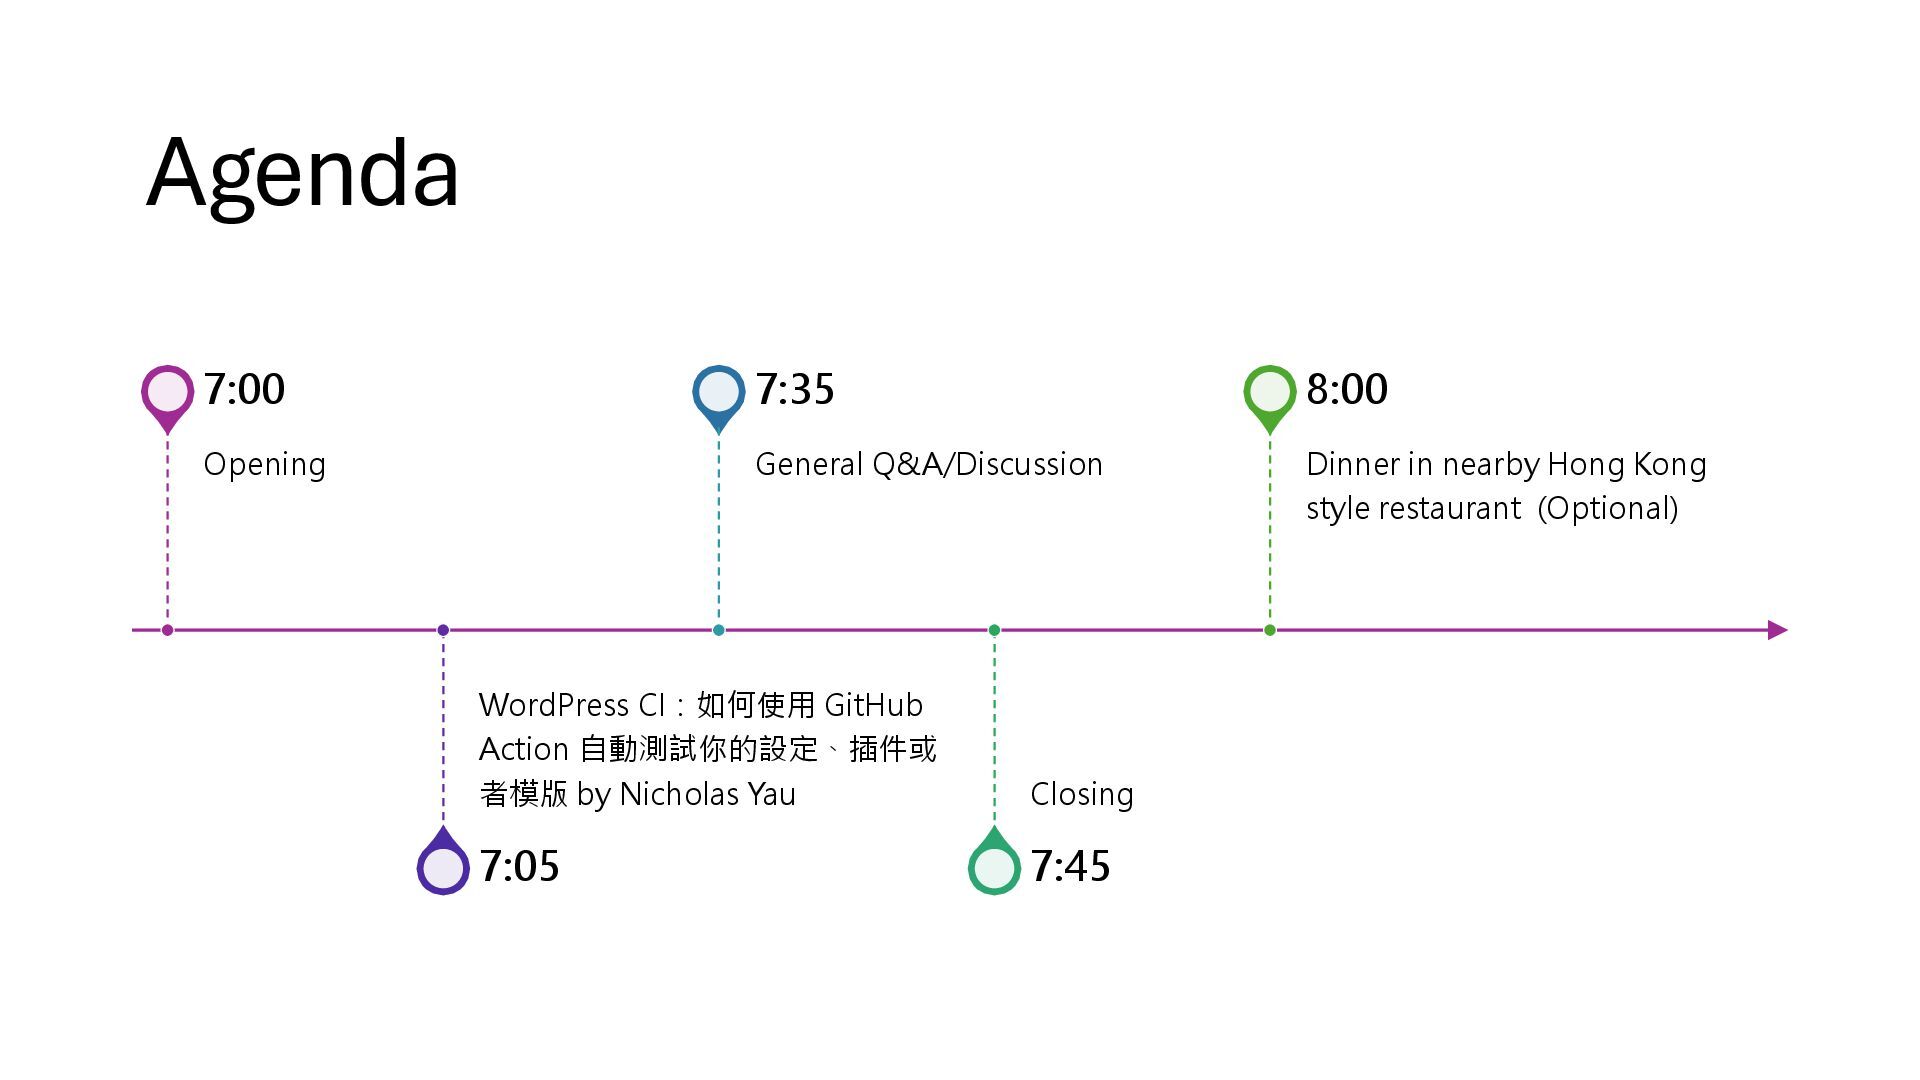This screenshot has width=1920, height=1080.
Task: Click the blue 7:35 pin marker
Action: click(718, 391)
